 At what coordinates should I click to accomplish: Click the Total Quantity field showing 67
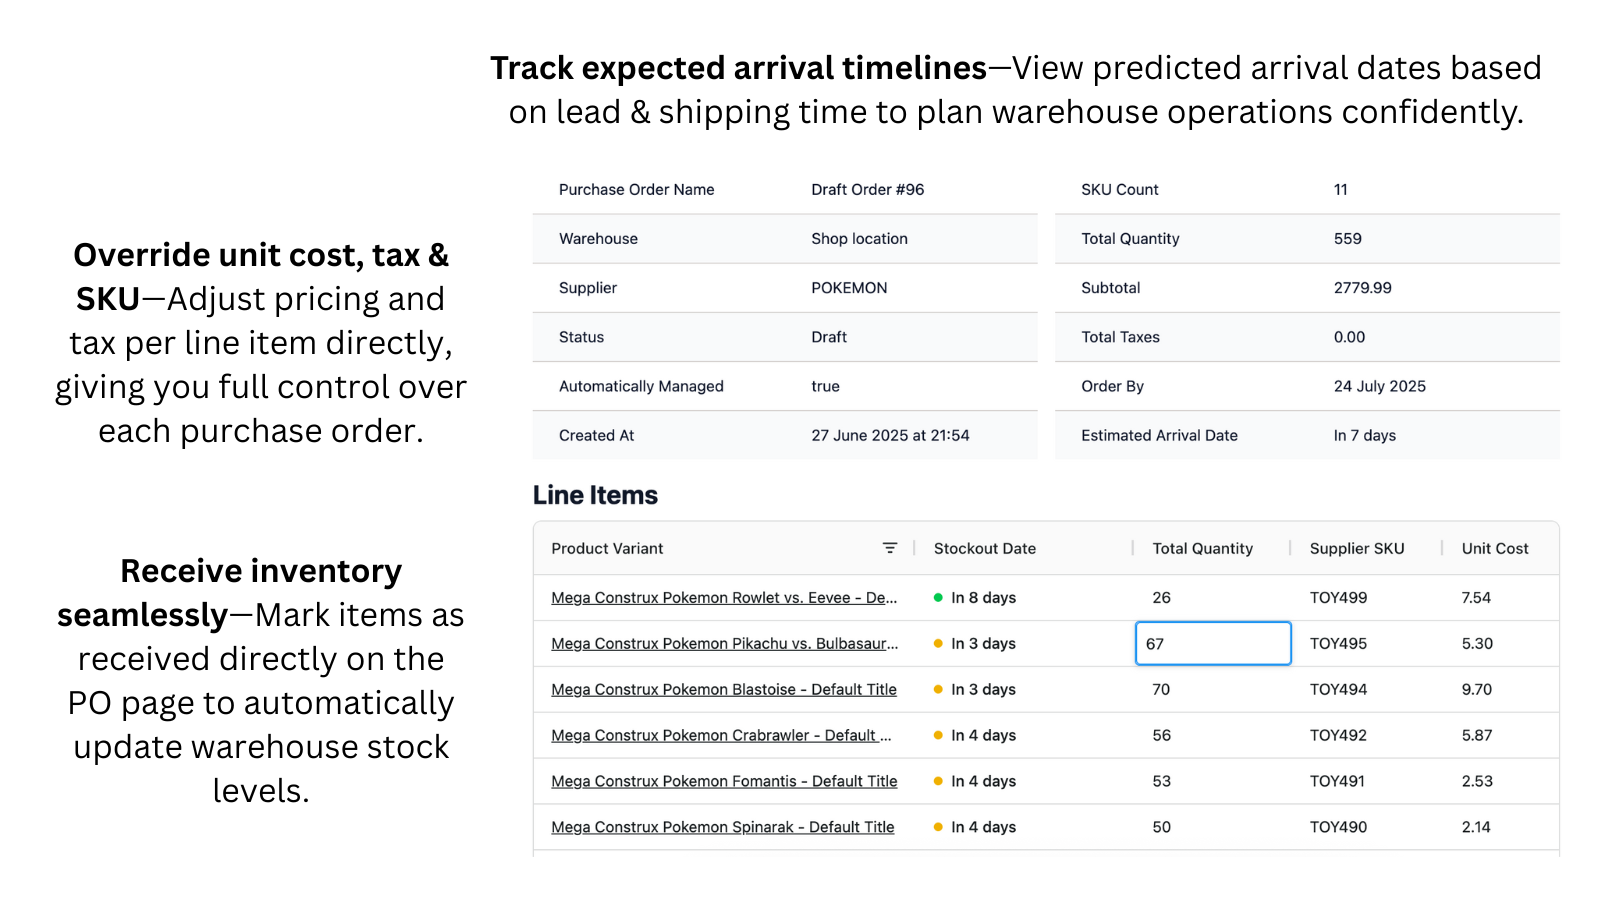[1213, 643]
